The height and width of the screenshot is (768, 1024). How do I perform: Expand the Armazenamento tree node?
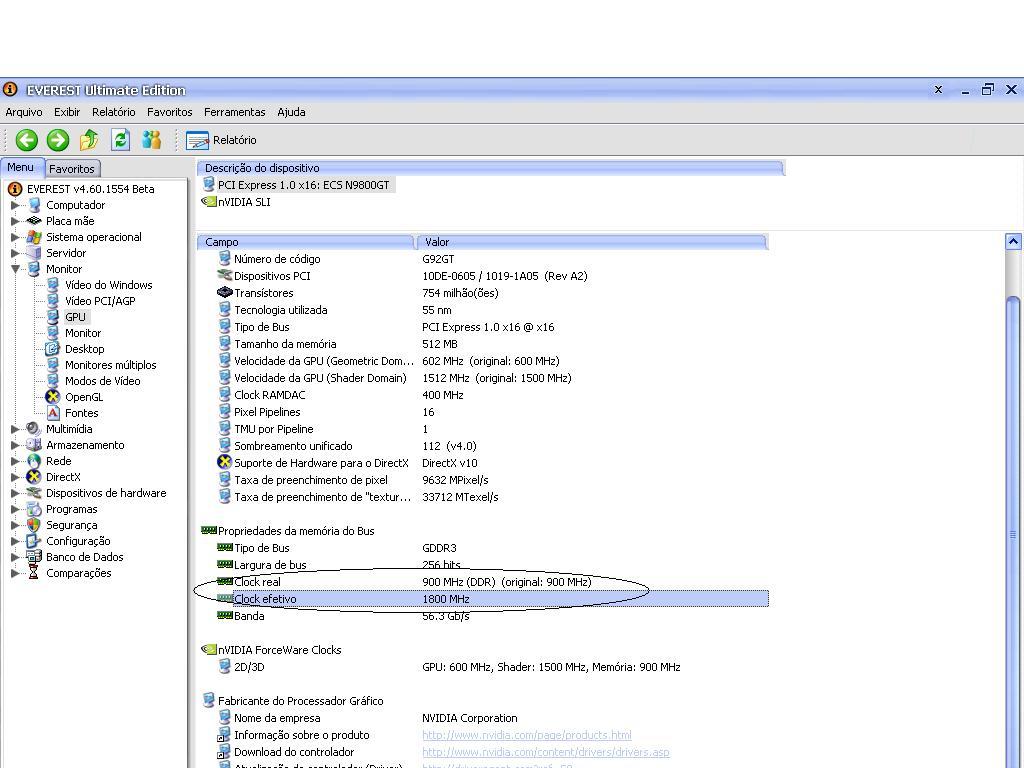pos(15,445)
